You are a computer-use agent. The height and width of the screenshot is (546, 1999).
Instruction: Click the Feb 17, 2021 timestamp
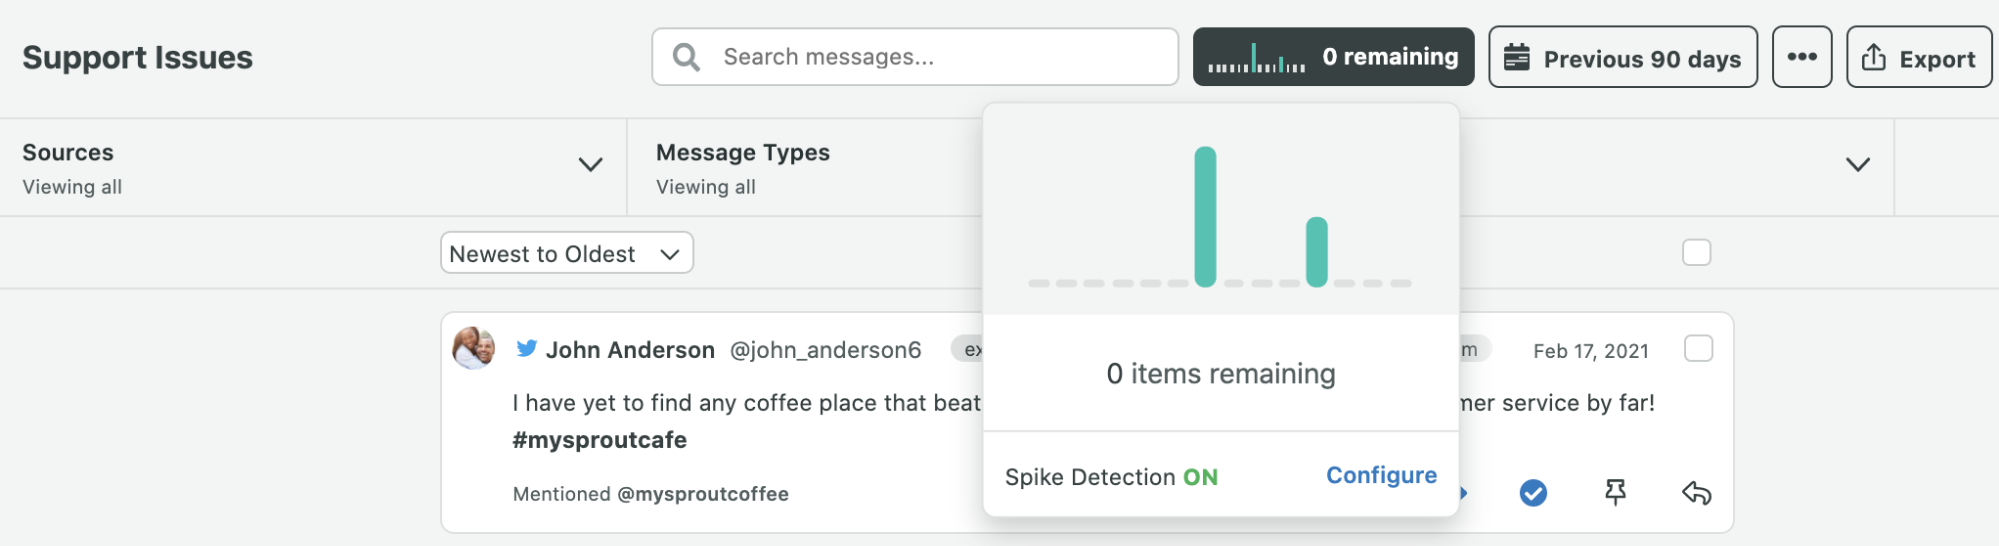[1591, 351]
